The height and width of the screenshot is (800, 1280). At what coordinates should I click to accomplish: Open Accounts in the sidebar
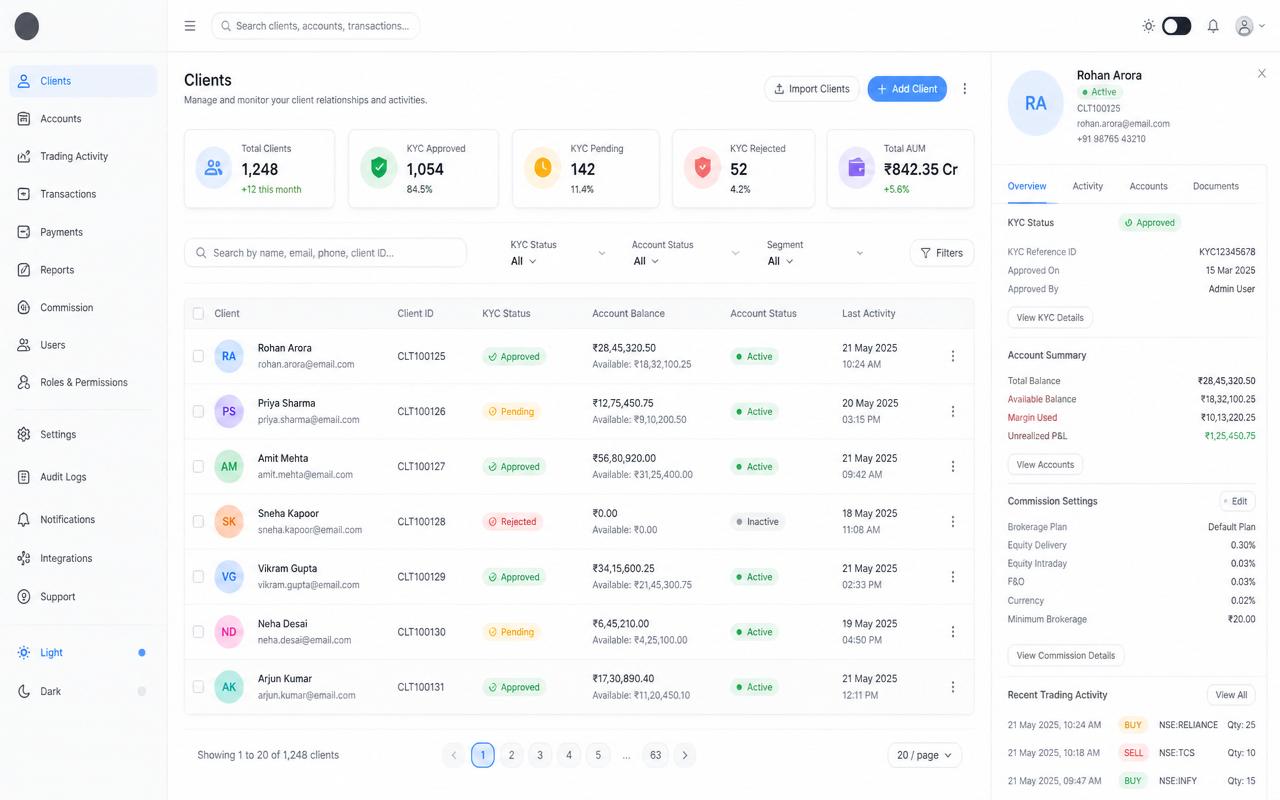pyautogui.click(x=83, y=119)
